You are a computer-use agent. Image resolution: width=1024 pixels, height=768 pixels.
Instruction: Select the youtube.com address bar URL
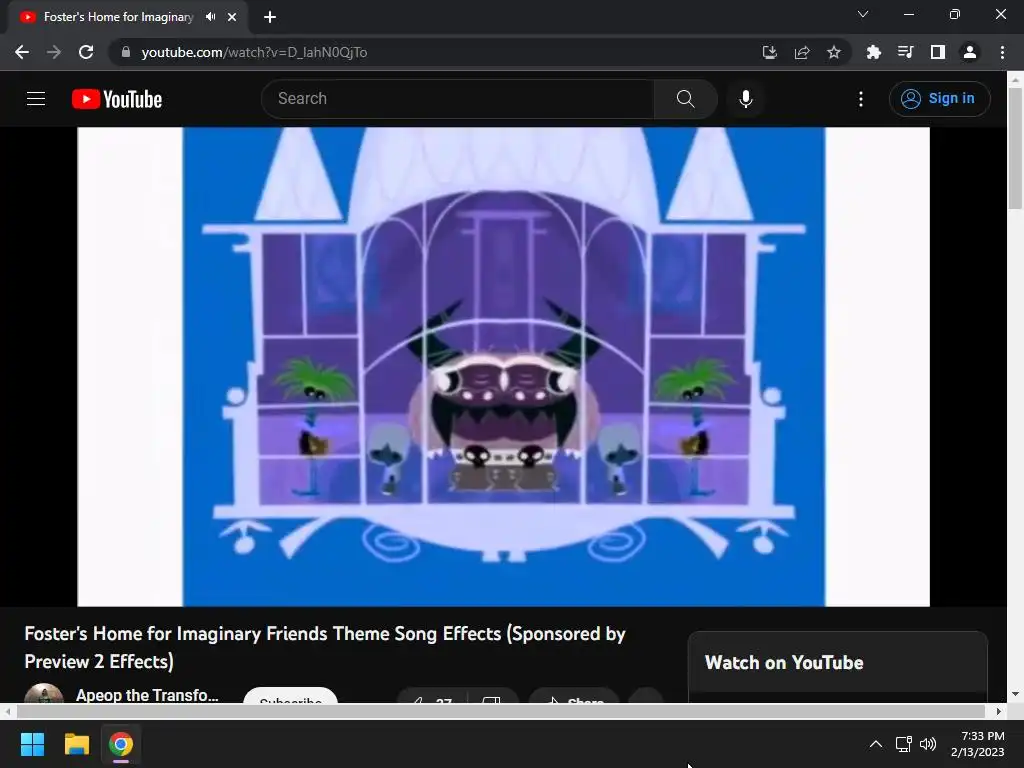pyautogui.click(x=254, y=52)
